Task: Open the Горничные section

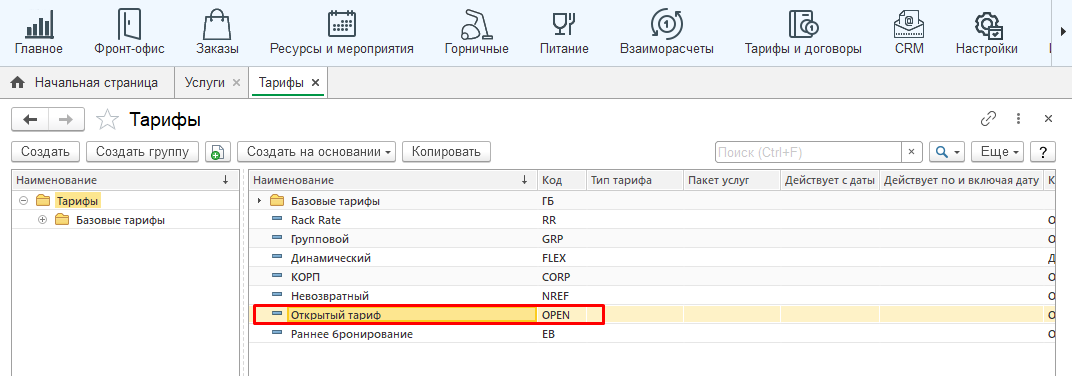Action: point(477,33)
